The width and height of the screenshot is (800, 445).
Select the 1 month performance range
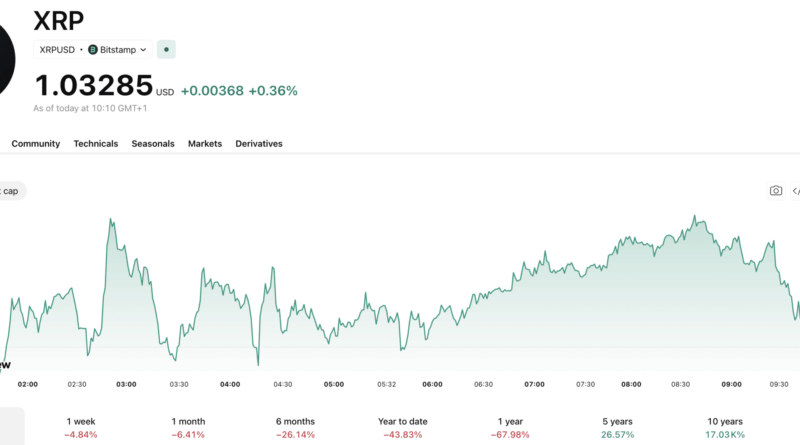click(x=188, y=428)
